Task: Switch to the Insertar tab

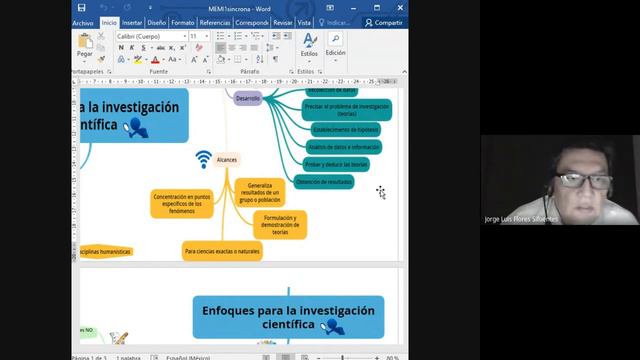Action: coord(132,23)
